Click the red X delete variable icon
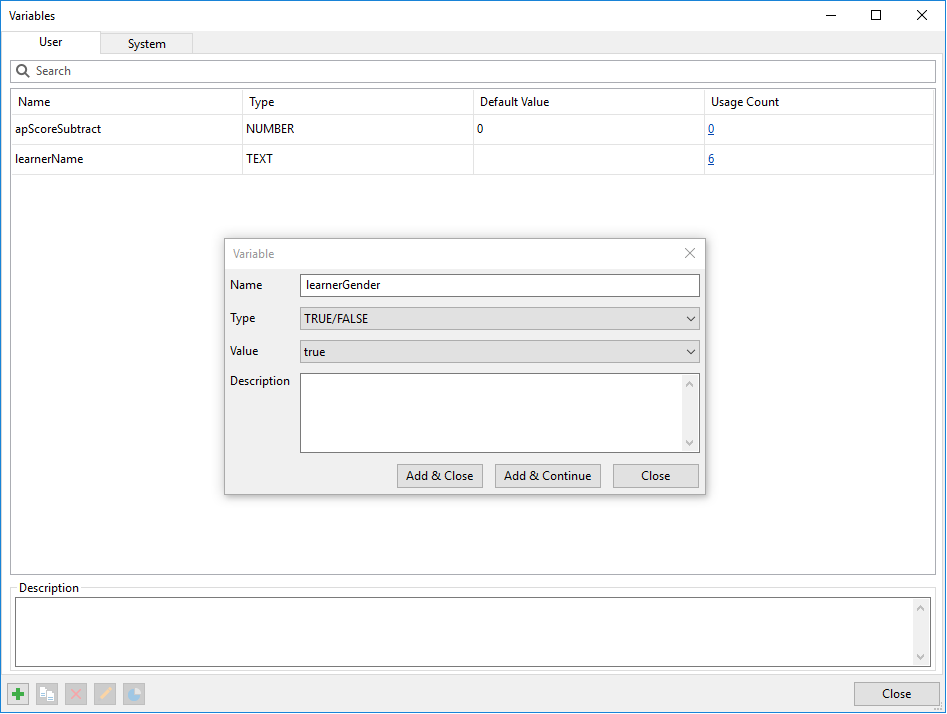 [x=76, y=693]
